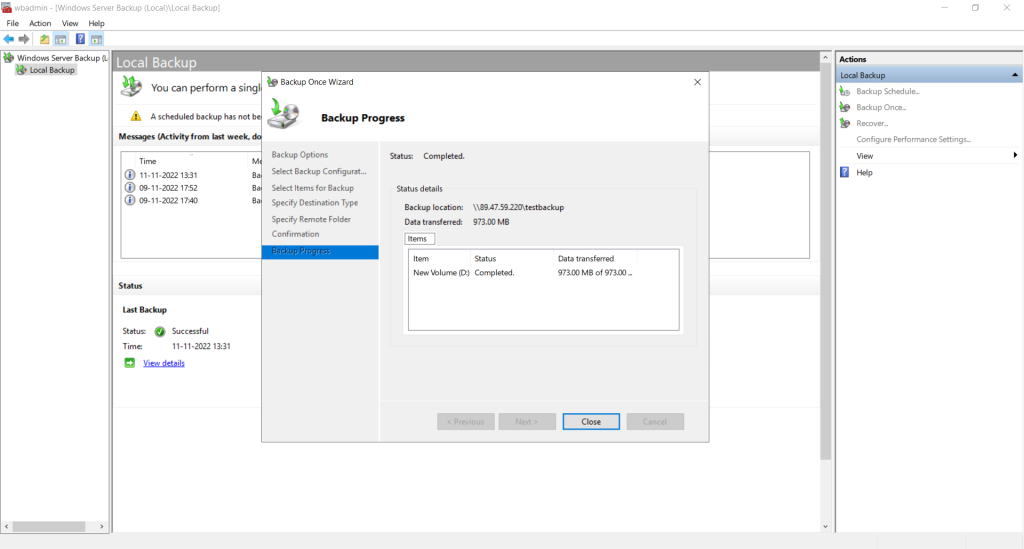The height and width of the screenshot is (549, 1024).
Task: Click the Forward arrow toolbar icon
Action: (x=24, y=39)
